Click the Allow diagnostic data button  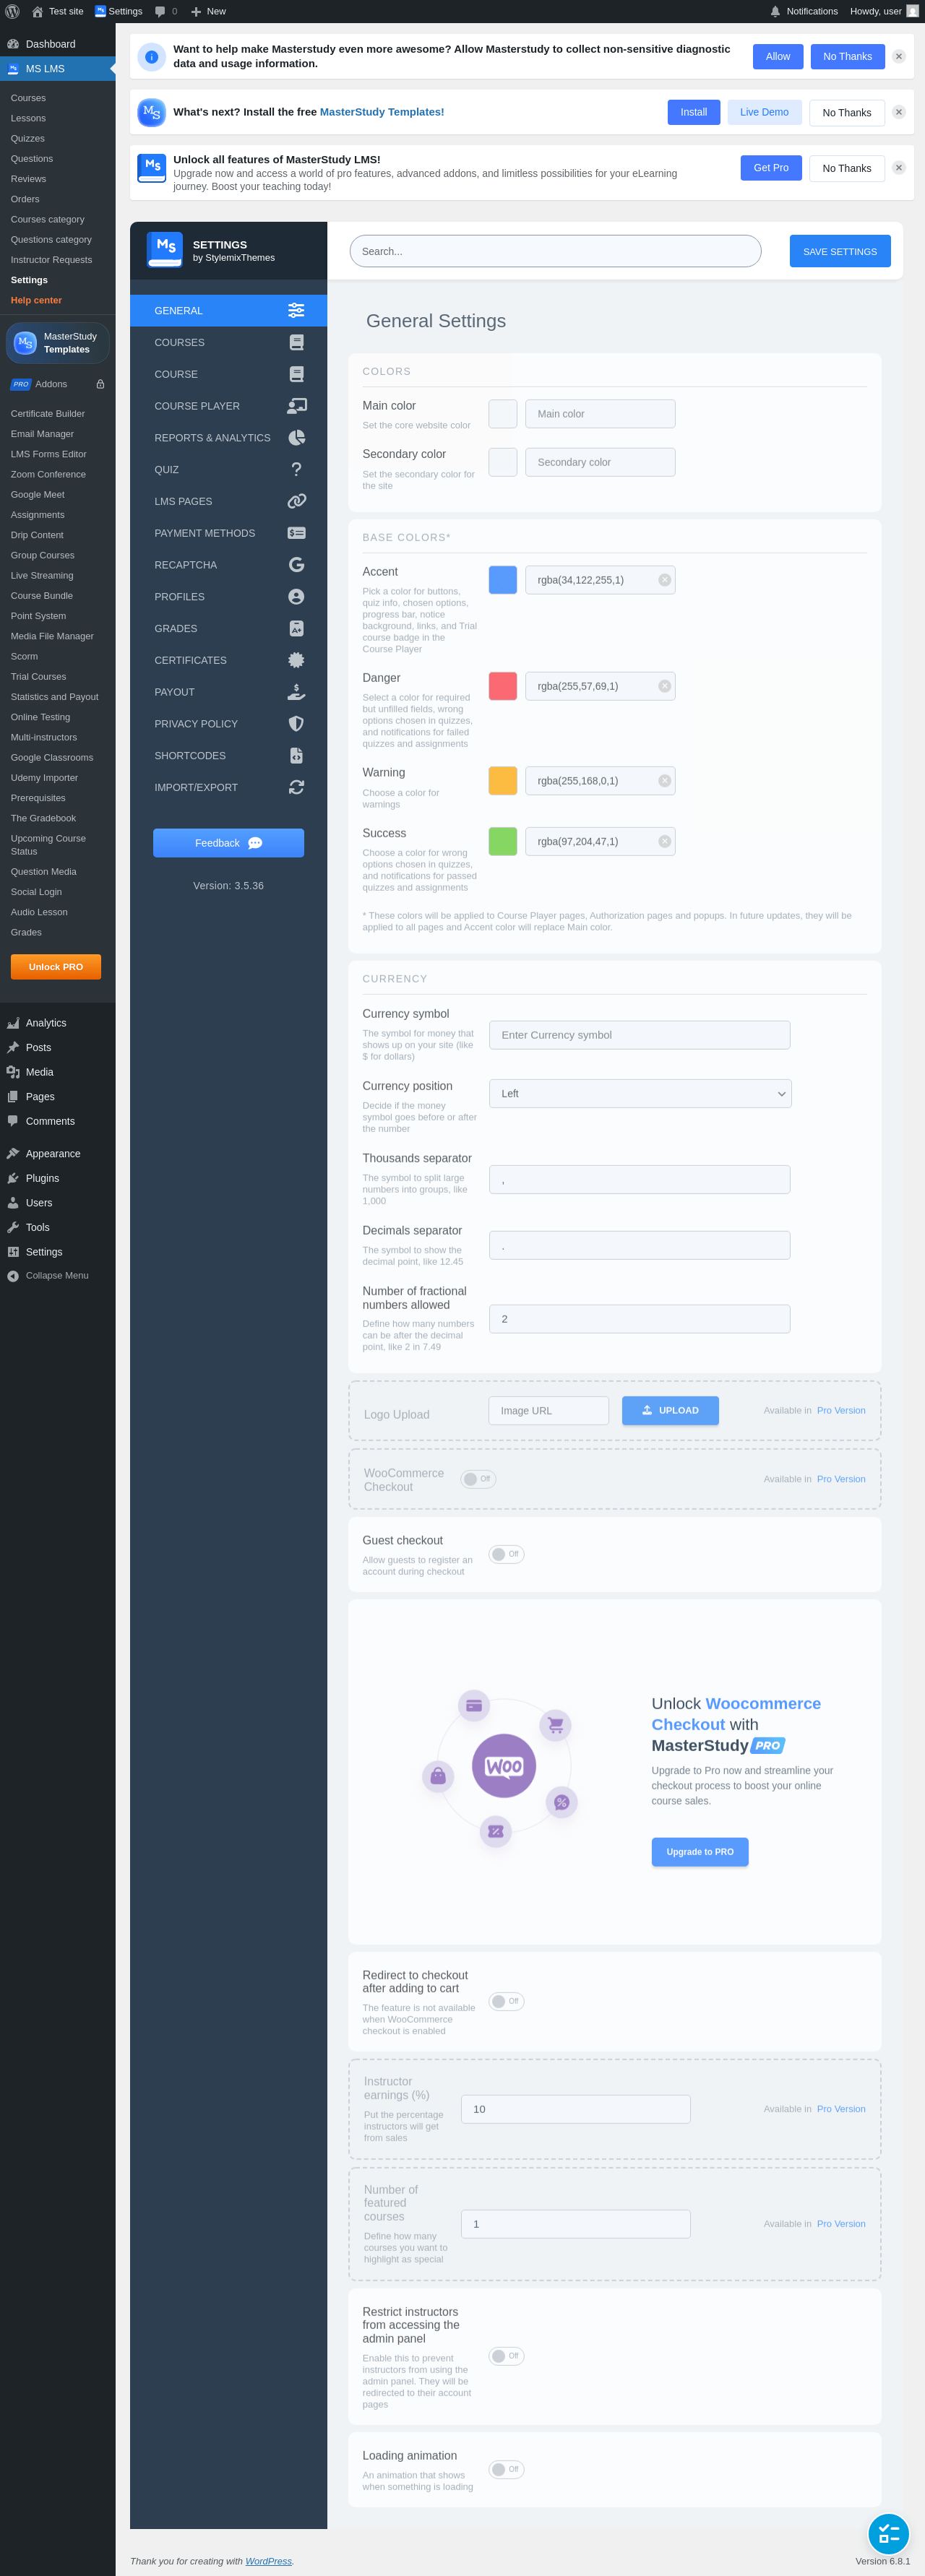pyautogui.click(x=777, y=57)
